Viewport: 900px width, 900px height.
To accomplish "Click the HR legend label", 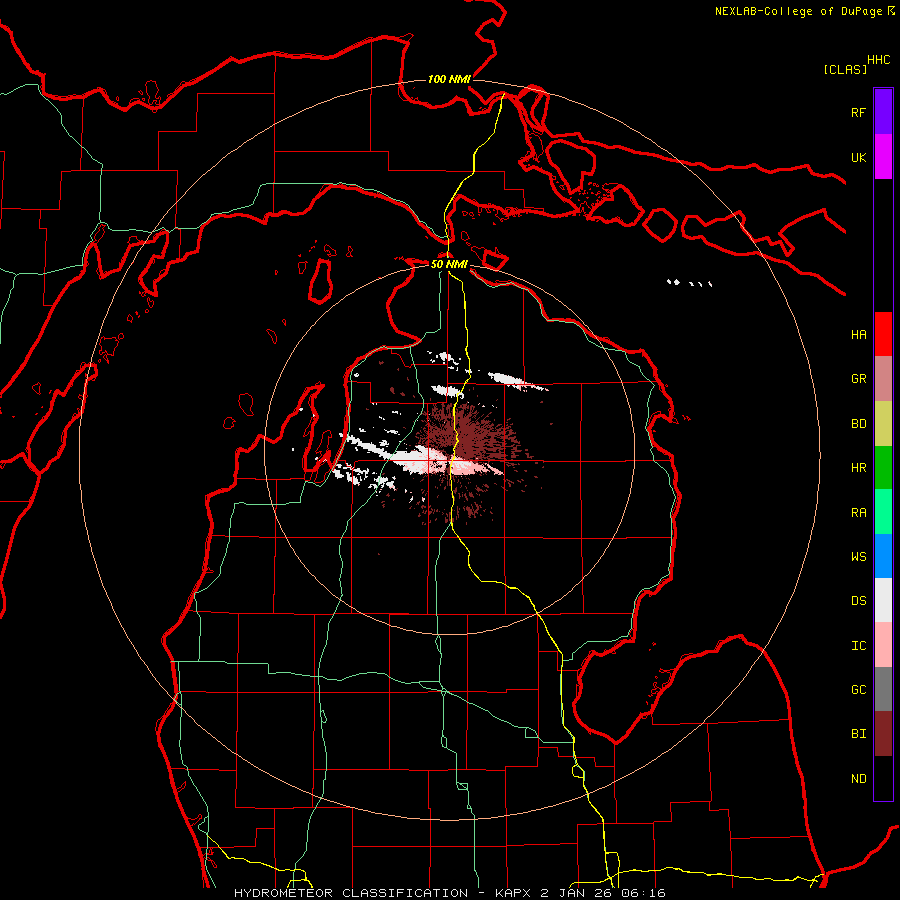I will tap(859, 468).
